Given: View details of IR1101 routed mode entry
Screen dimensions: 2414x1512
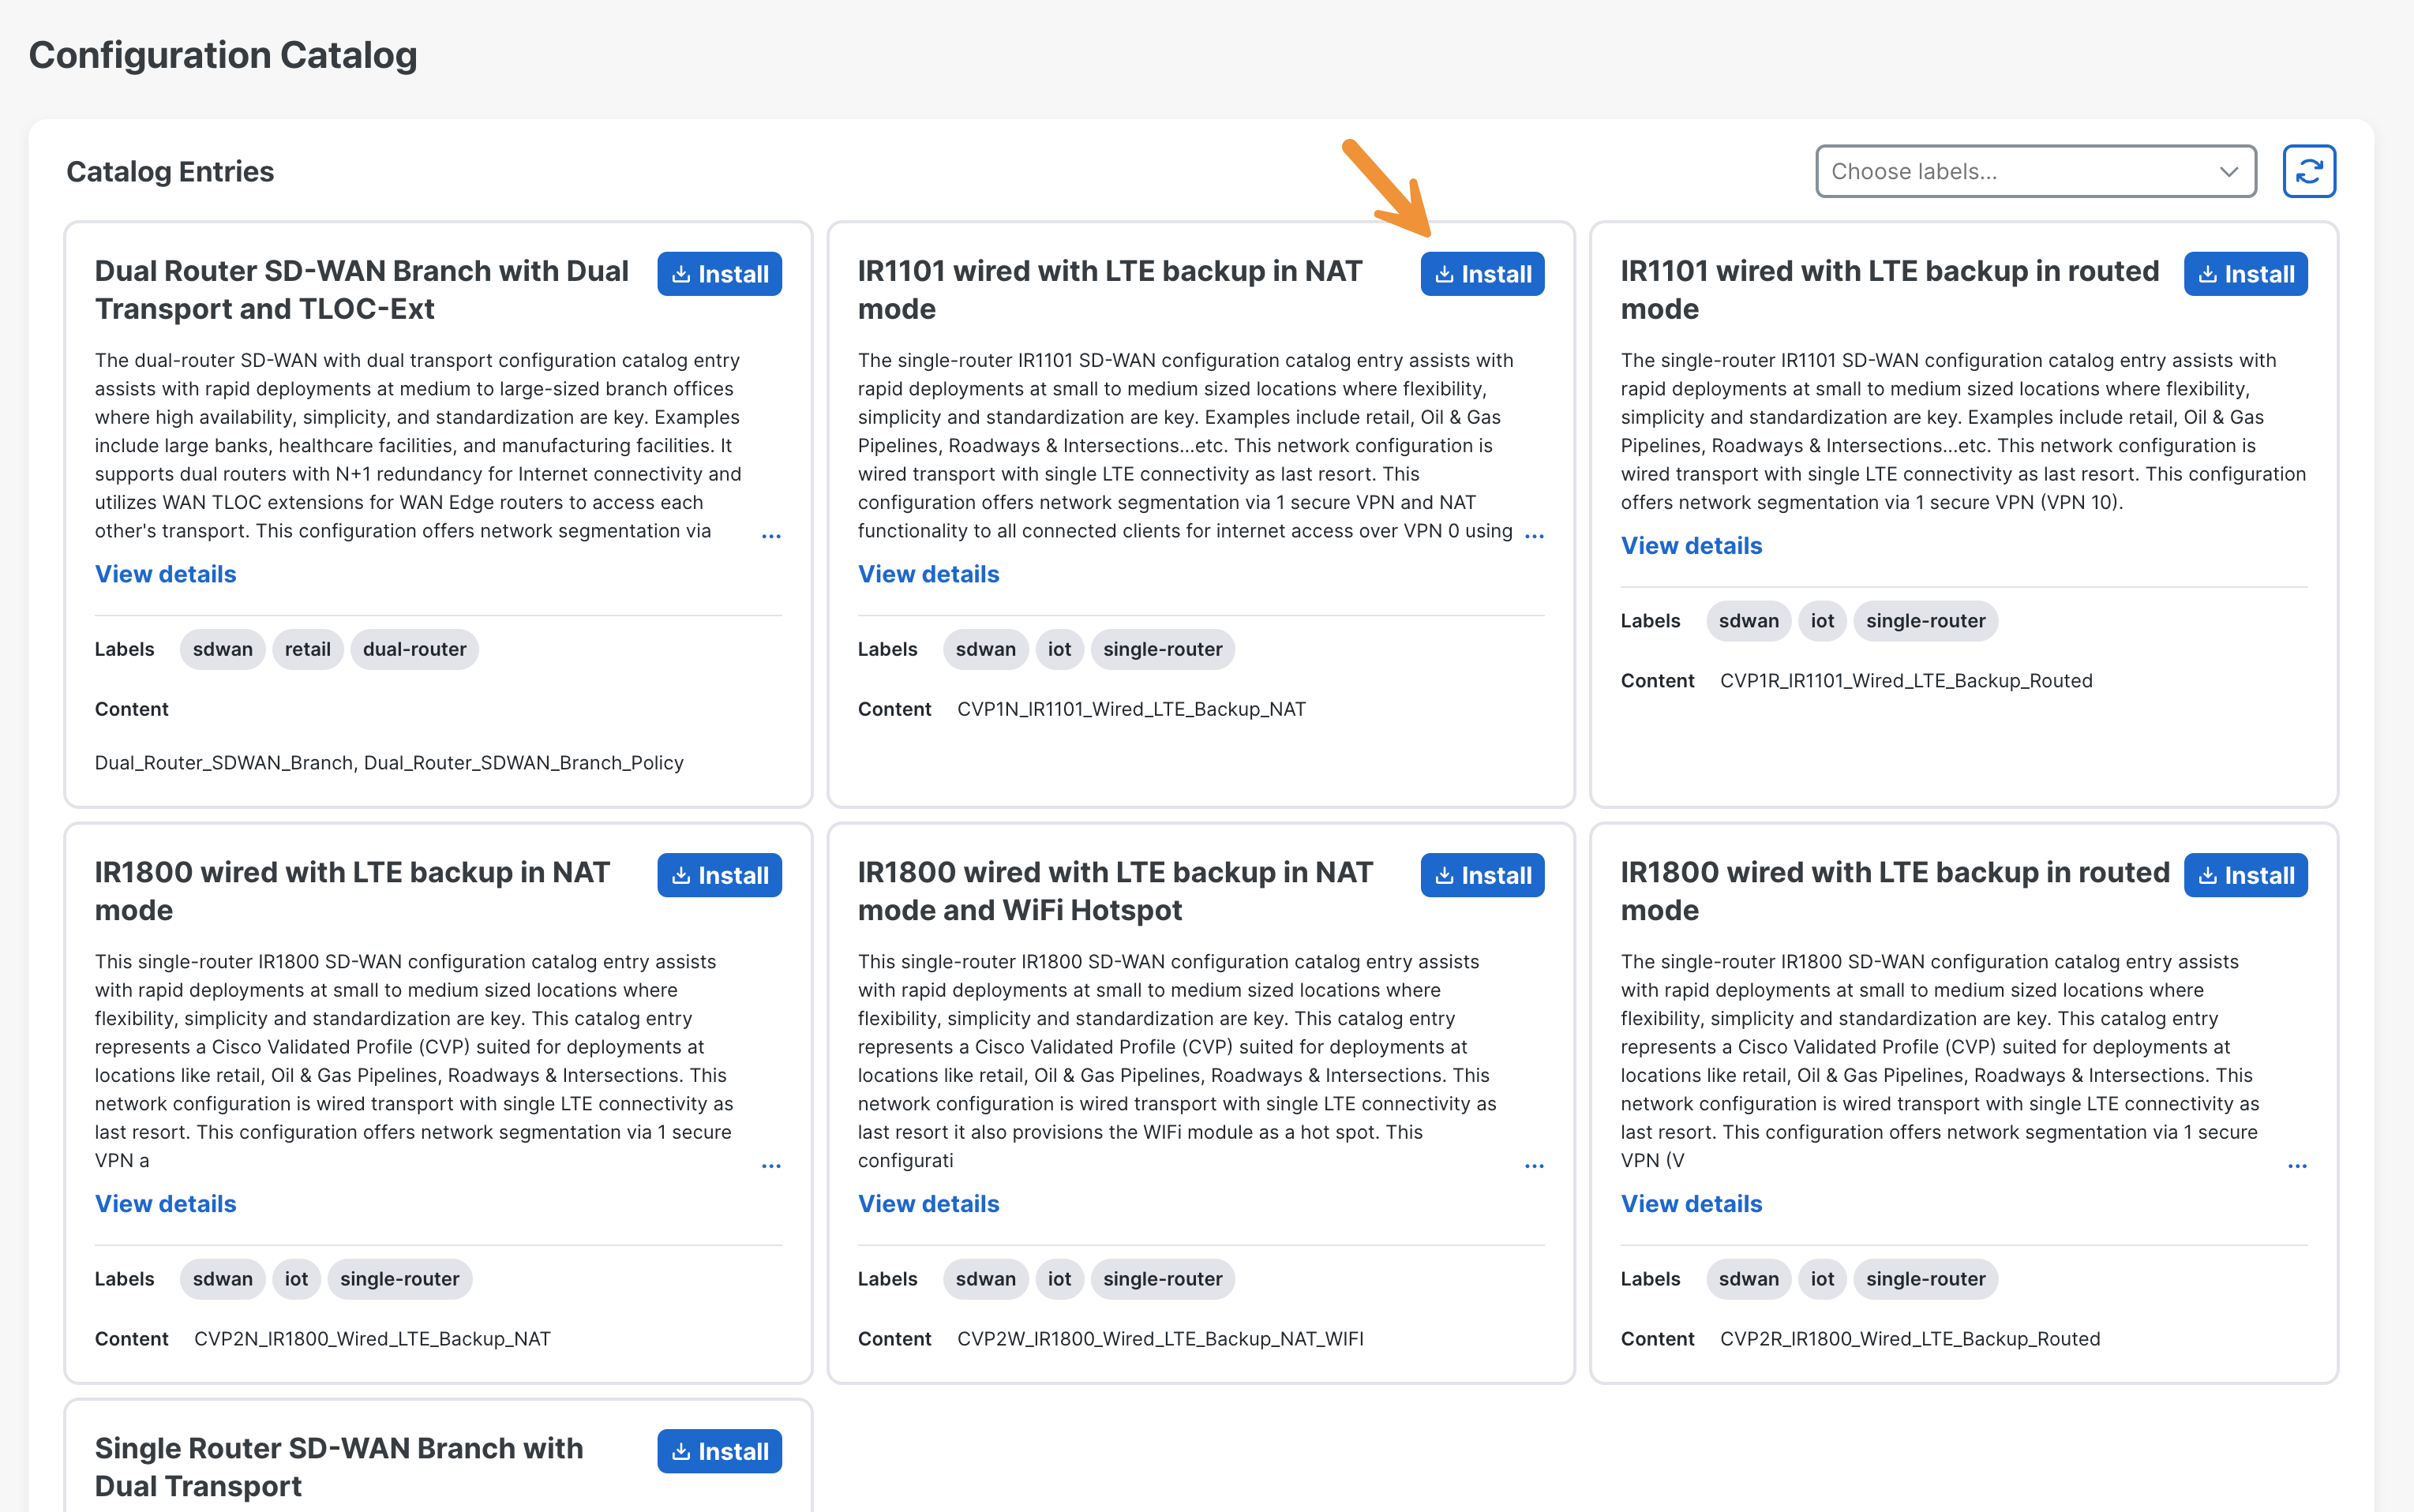Looking at the screenshot, I should coord(1691,546).
